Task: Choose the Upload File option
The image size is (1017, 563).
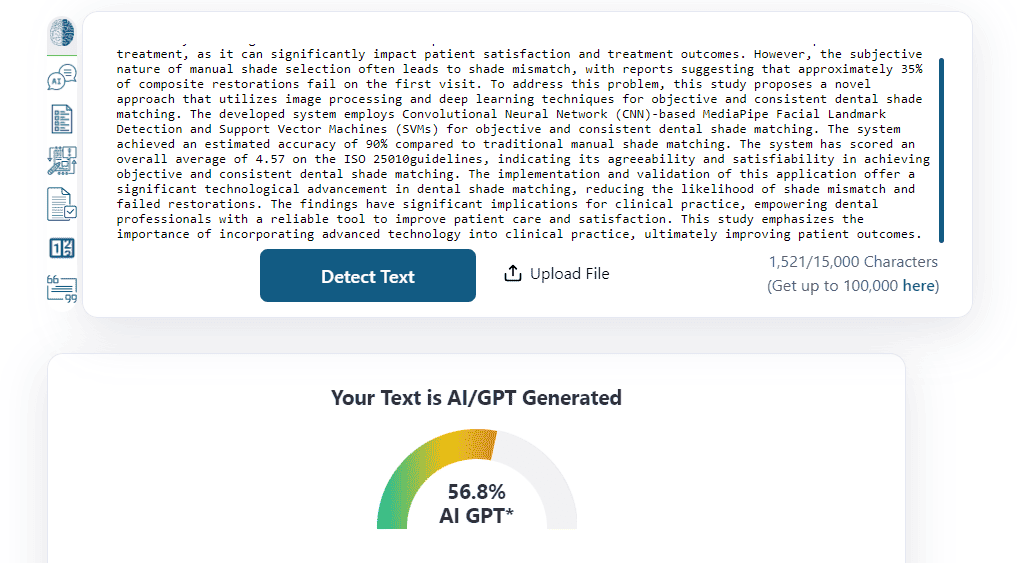Action: click(556, 274)
